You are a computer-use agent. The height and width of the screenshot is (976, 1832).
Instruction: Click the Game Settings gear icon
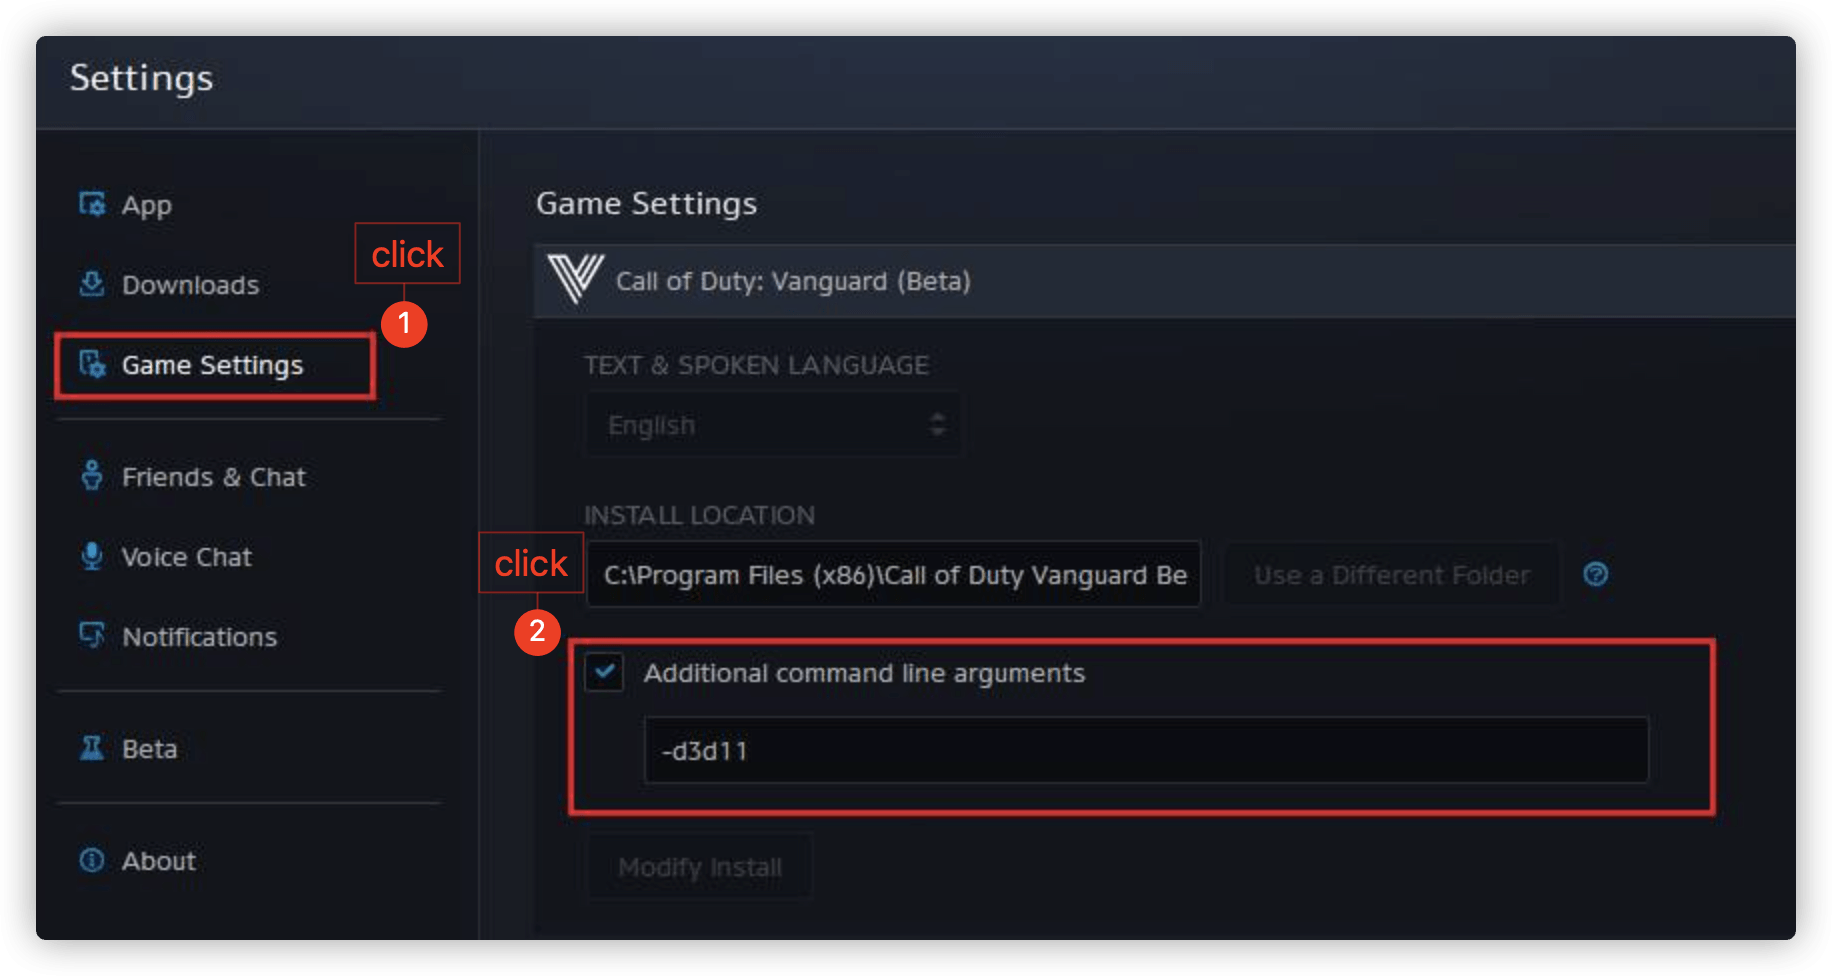(x=92, y=365)
